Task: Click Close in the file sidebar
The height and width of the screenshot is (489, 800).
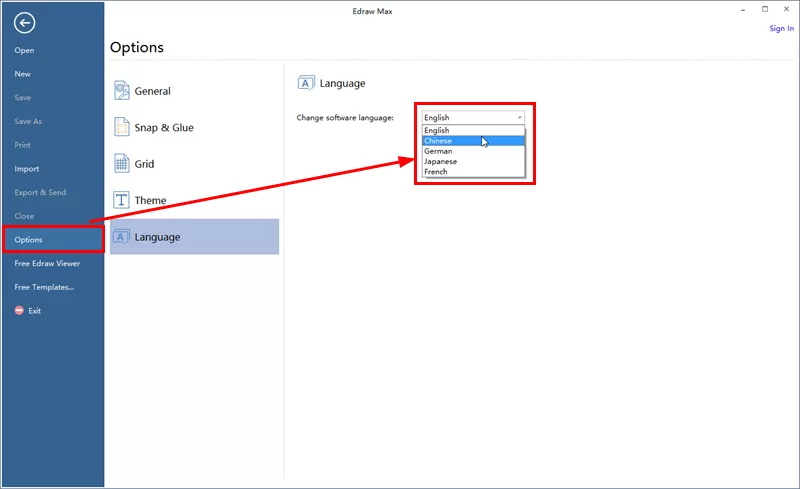Action: (24, 216)
